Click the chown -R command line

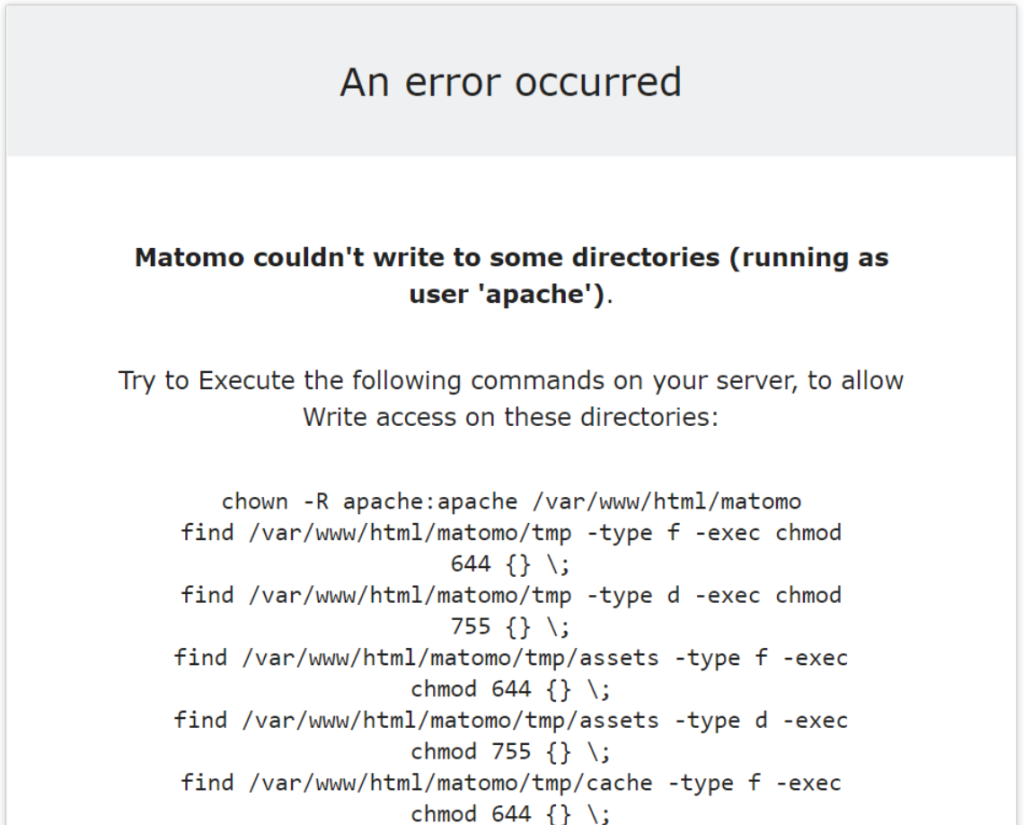click(511, 502)
